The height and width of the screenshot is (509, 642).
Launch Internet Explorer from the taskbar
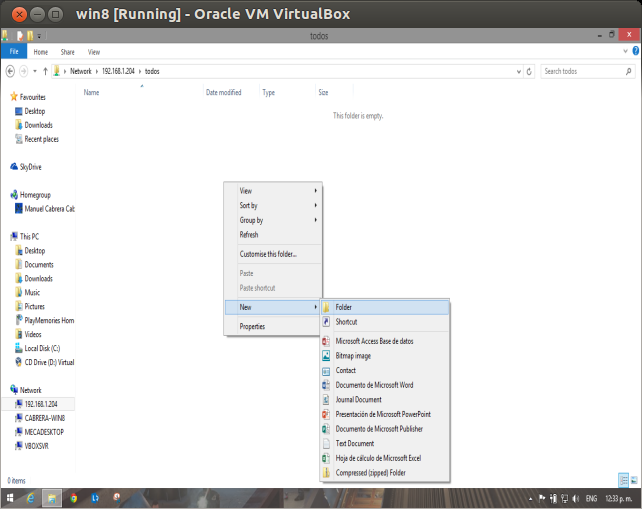[30, 498]
